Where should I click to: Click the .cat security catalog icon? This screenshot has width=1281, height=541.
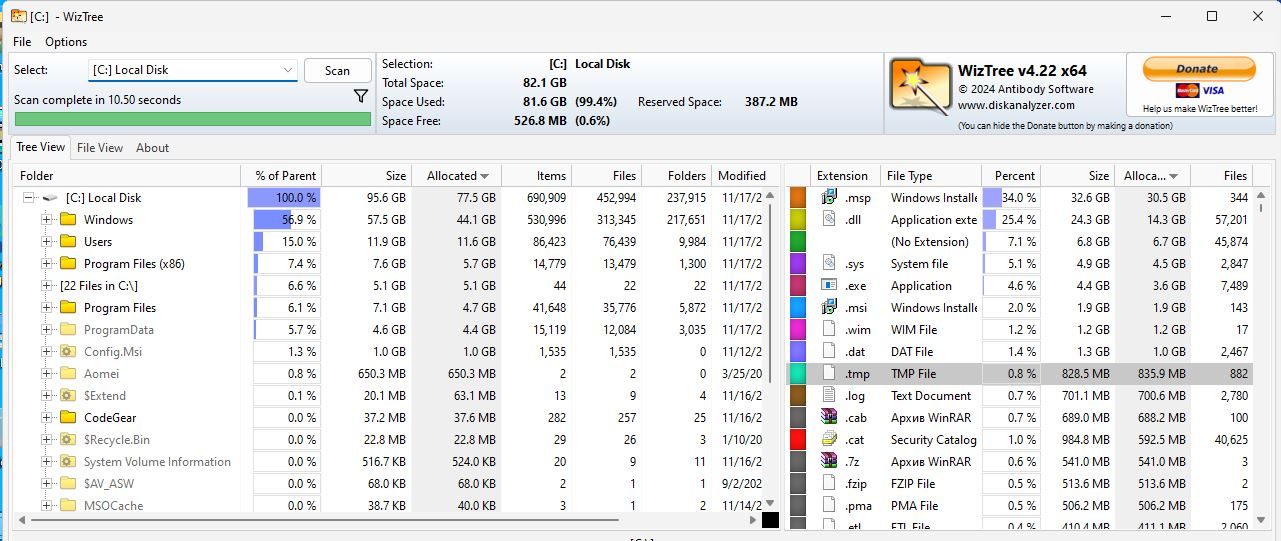coord(828,439)
